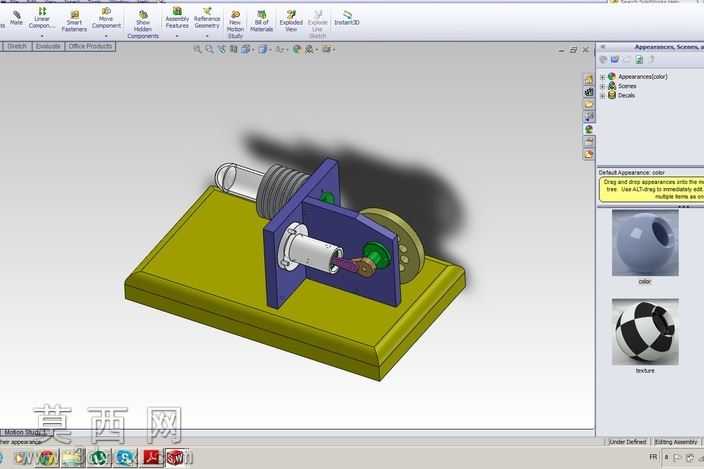Click the FR language indicator
Screen dimensions: 704x469
pos(653,457)
